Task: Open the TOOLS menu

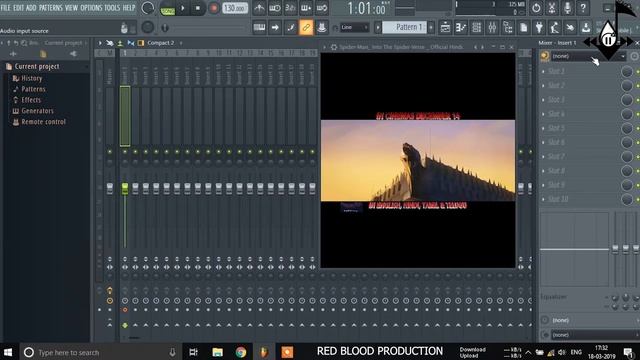Action: click(x=112, y=8)
